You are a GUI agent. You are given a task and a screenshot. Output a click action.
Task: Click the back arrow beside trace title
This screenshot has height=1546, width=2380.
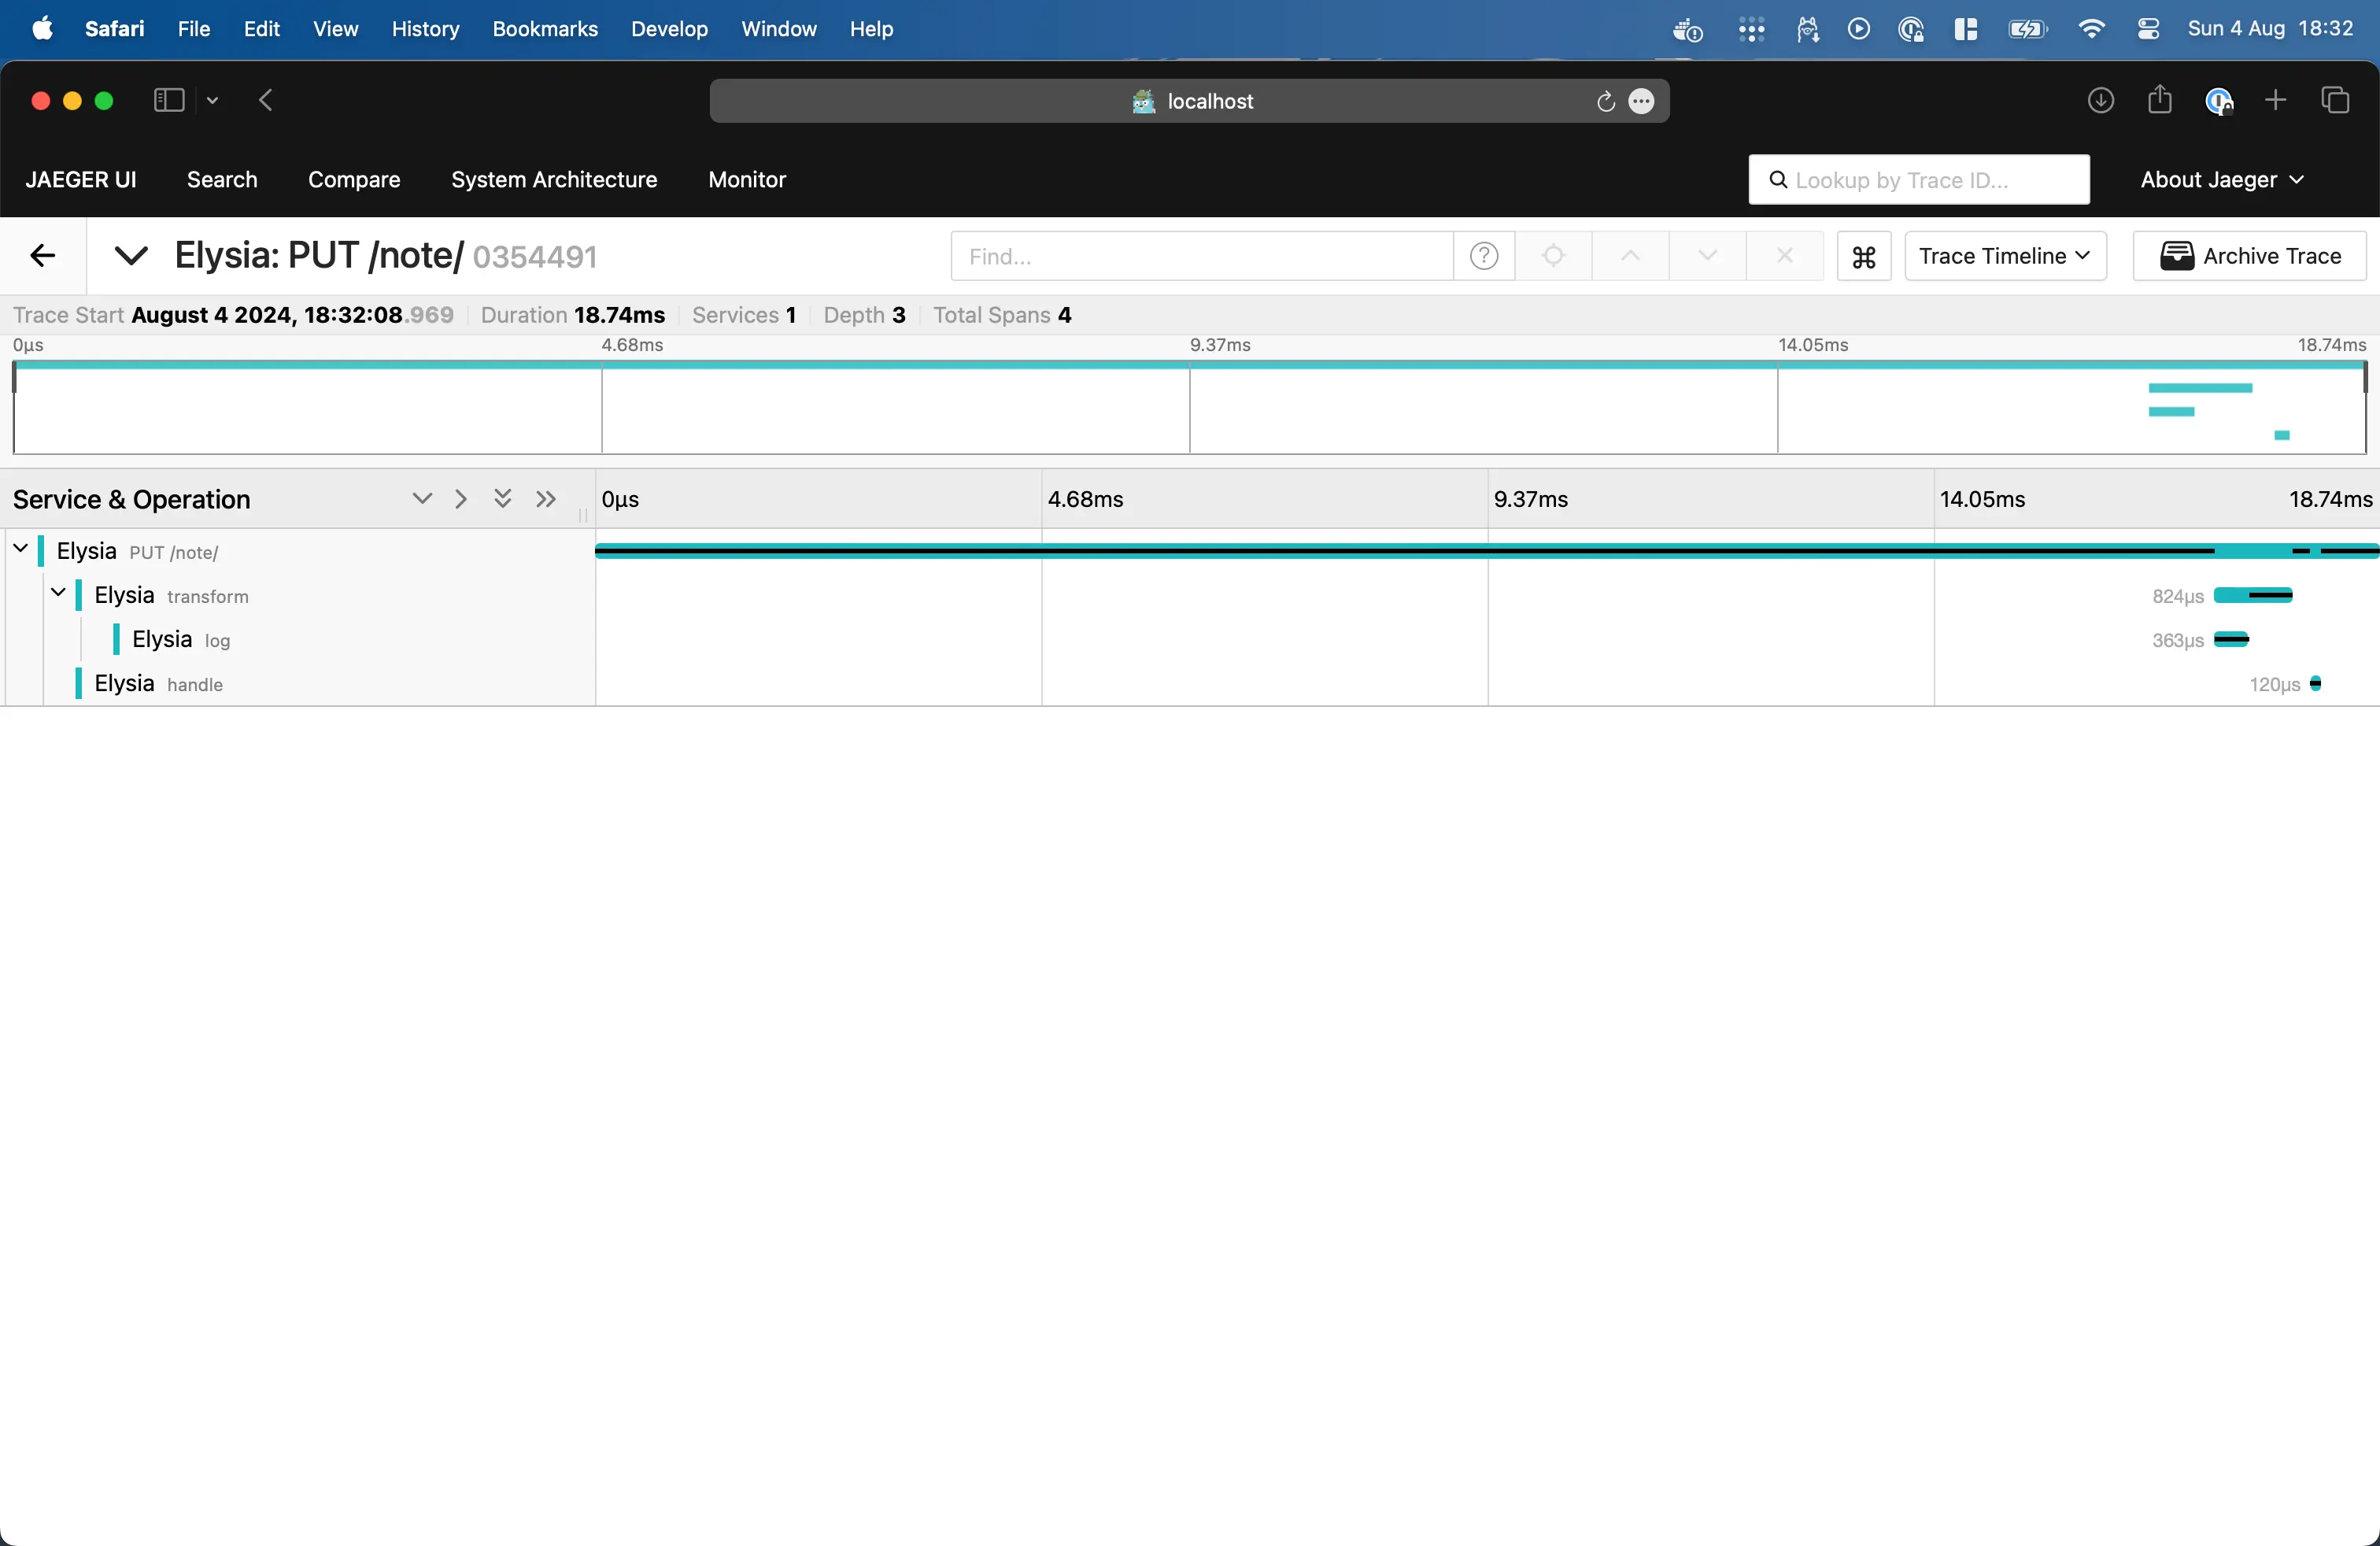pos(42,256)
